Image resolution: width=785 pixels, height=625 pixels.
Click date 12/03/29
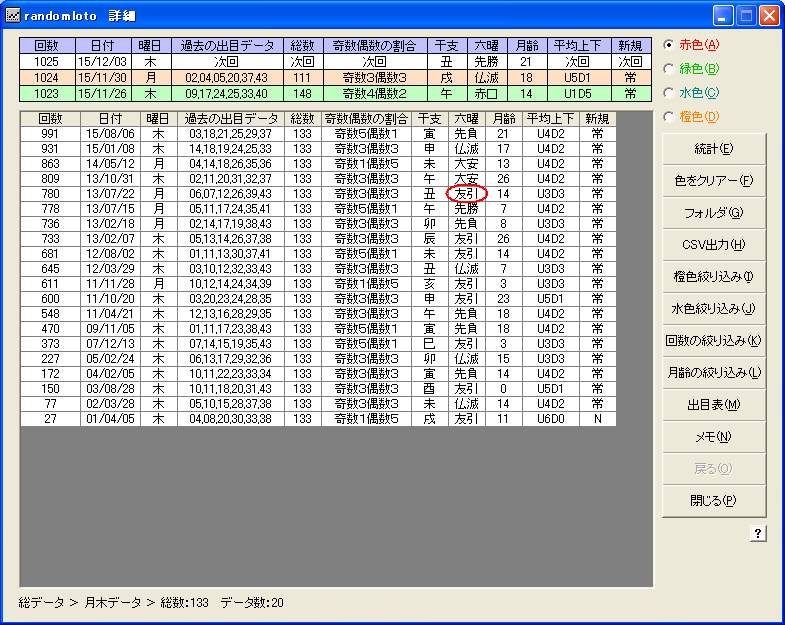(110, 269)
